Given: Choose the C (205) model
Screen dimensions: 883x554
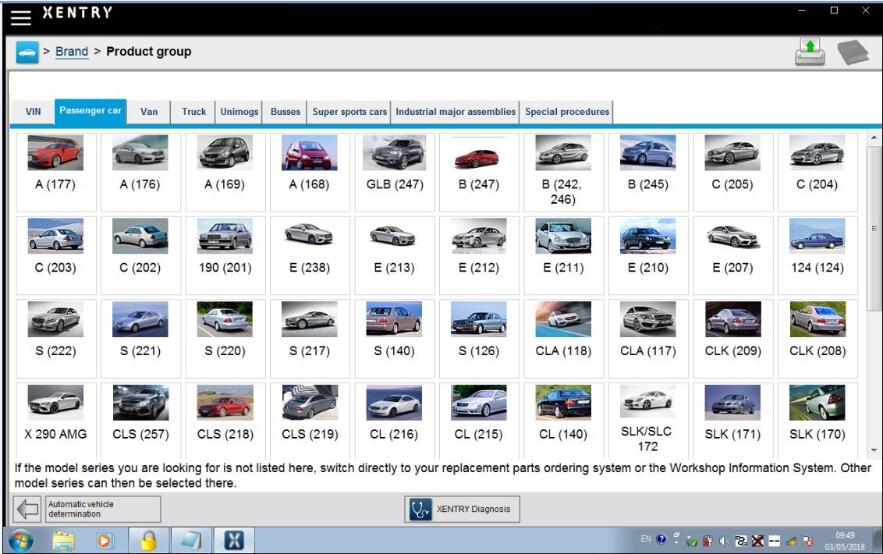Looking at the screenshot, I should click(733, 172).
